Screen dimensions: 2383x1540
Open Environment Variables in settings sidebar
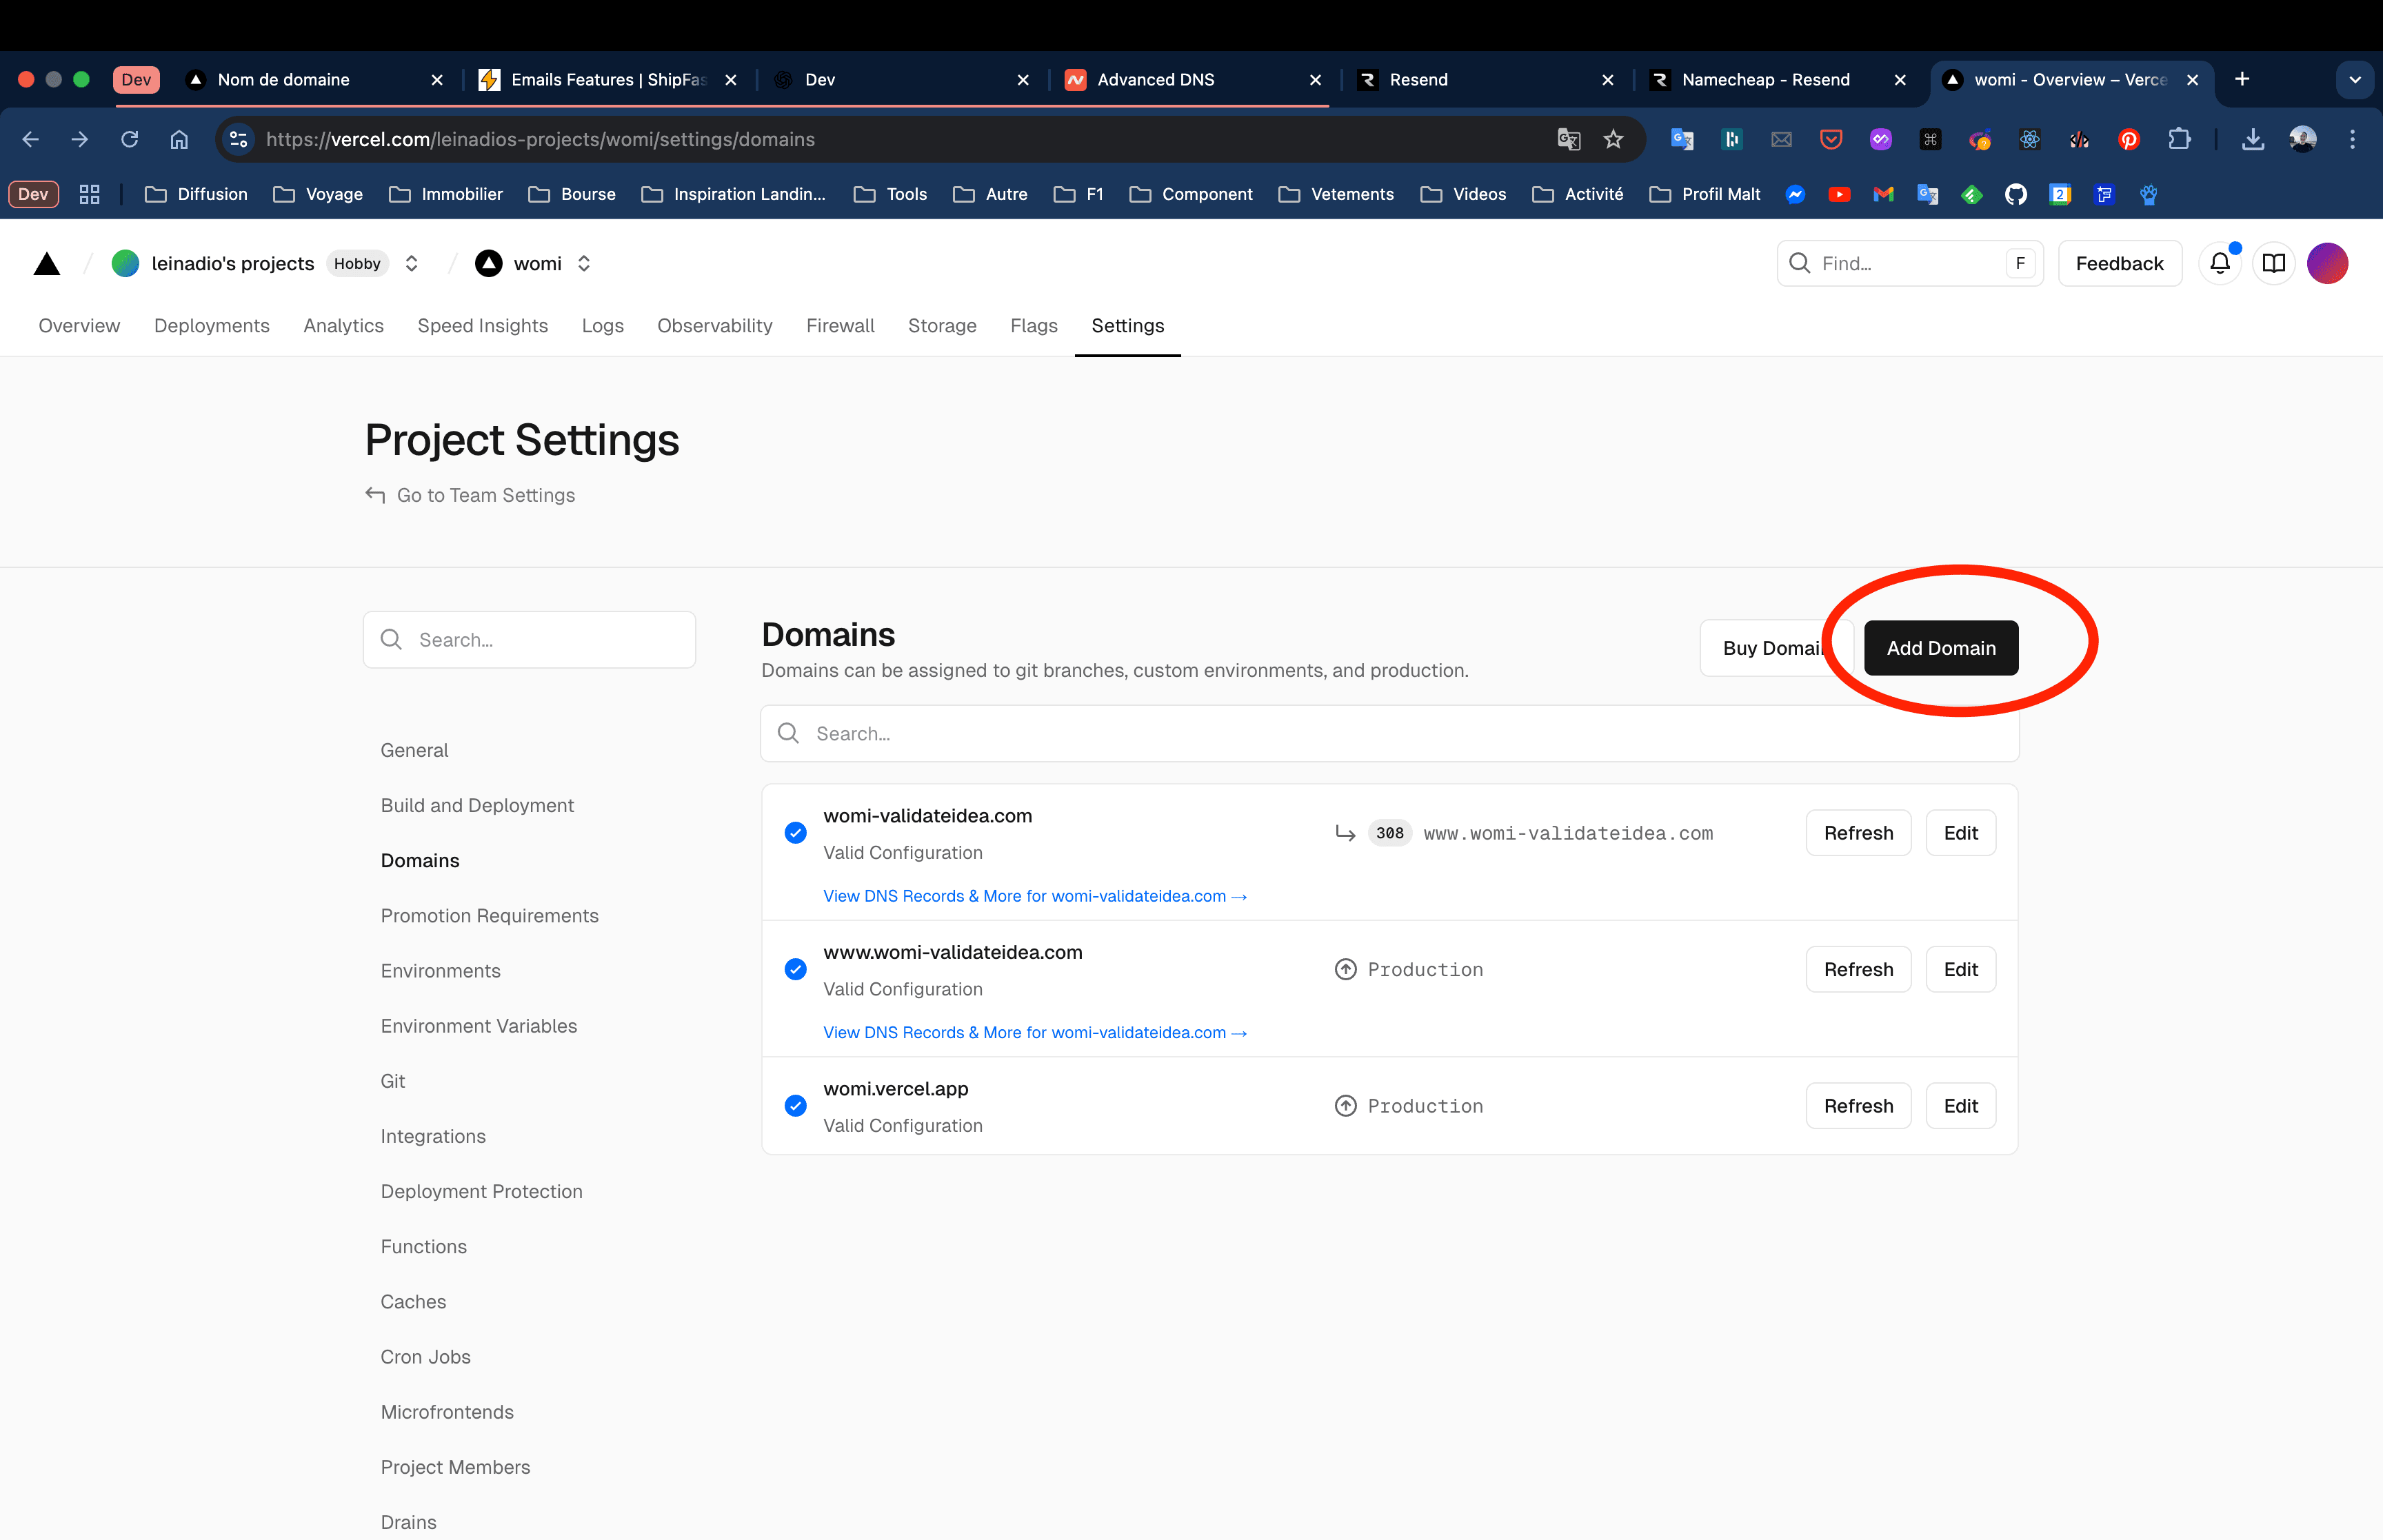coord(479,1026)
